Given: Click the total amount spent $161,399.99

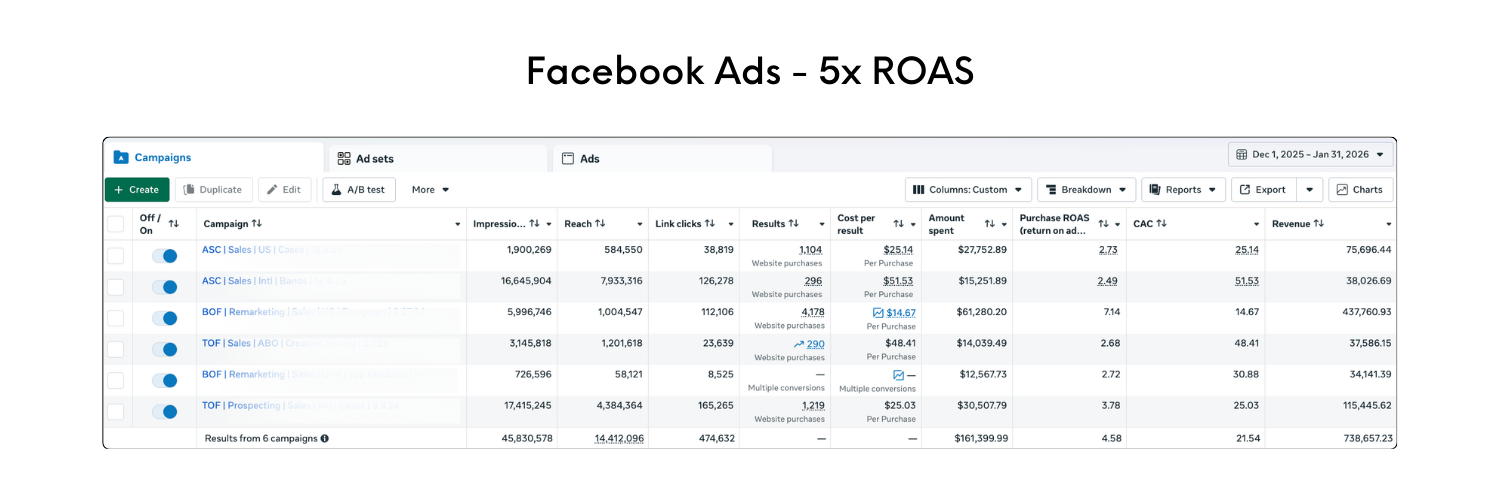Looking at the screenshot, I should 981,438.
